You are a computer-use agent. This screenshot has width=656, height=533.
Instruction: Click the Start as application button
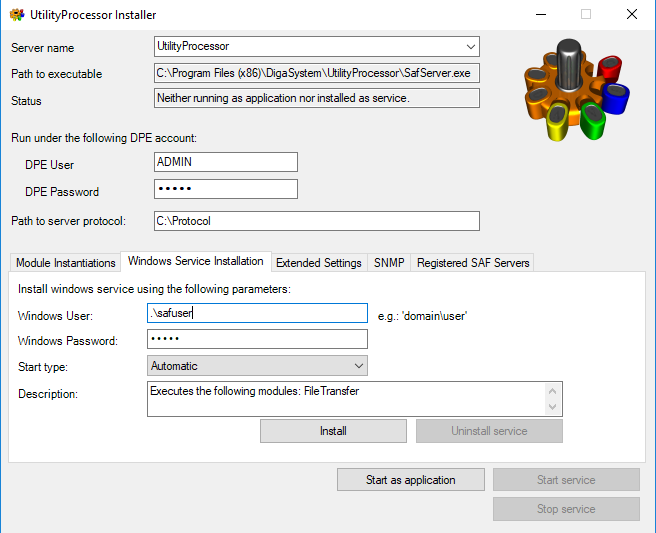[x=411, y=480]
